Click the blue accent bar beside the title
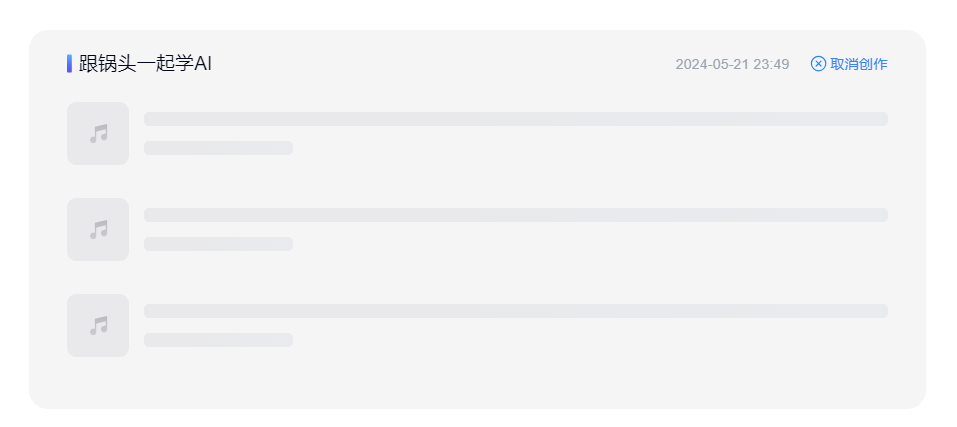This screenshot has height=427, width=957. coord(69,64)
